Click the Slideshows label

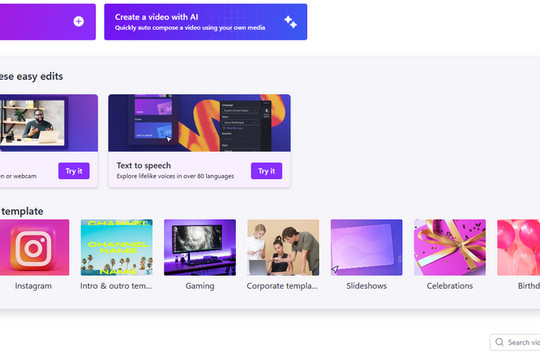pos(366,286)
